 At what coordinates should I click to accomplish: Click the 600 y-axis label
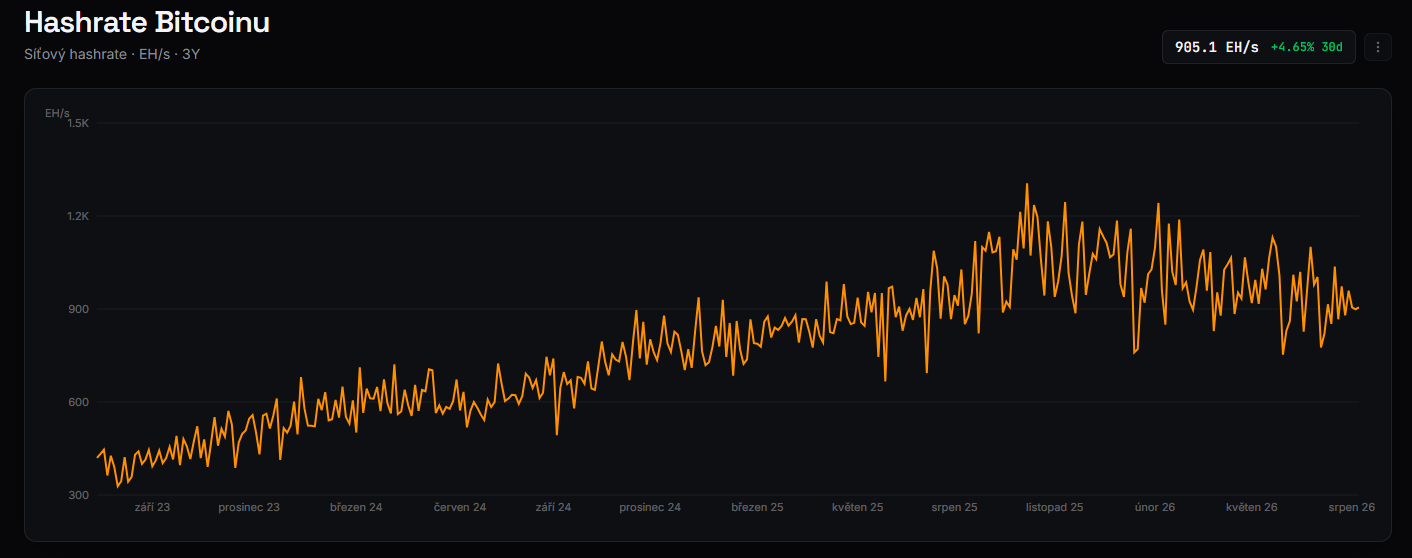[80, 403]
